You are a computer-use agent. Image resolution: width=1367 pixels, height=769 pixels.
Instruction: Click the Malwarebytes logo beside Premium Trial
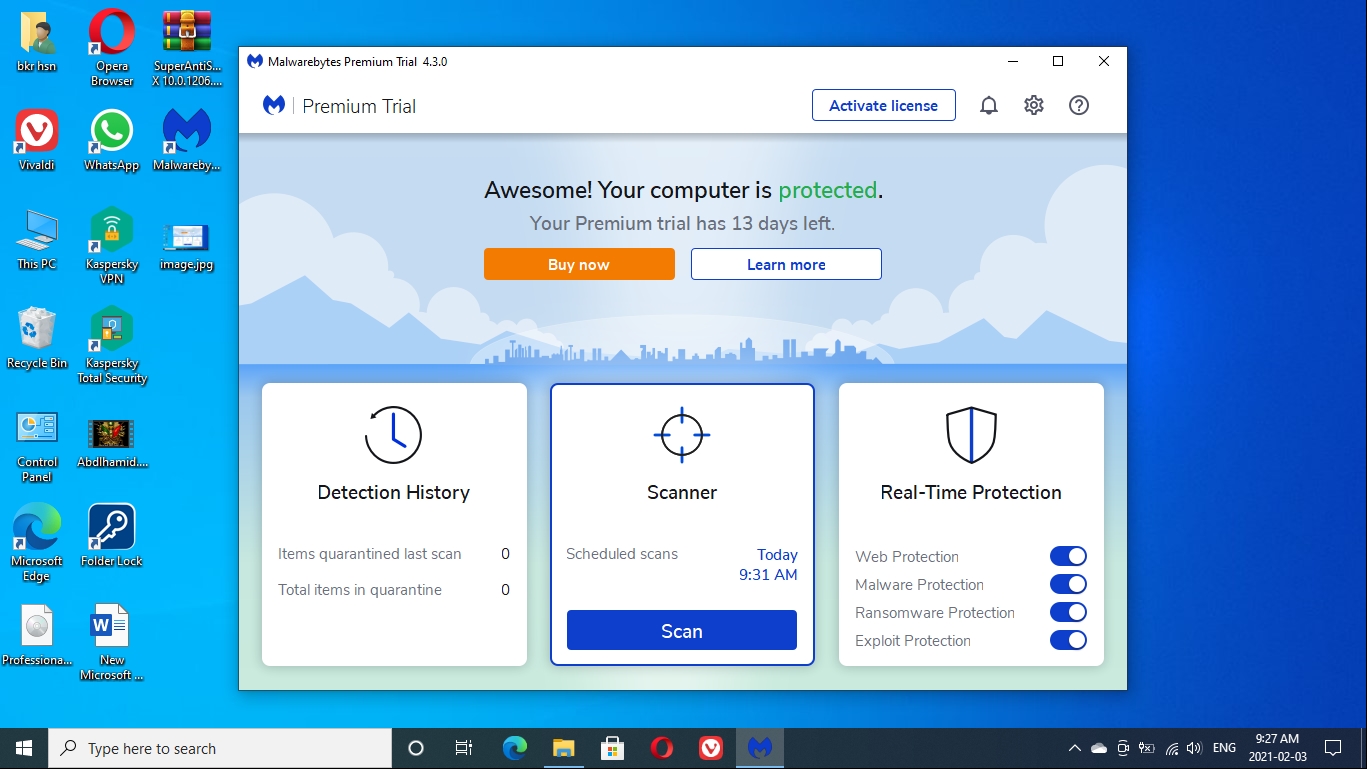coord(274,106)
